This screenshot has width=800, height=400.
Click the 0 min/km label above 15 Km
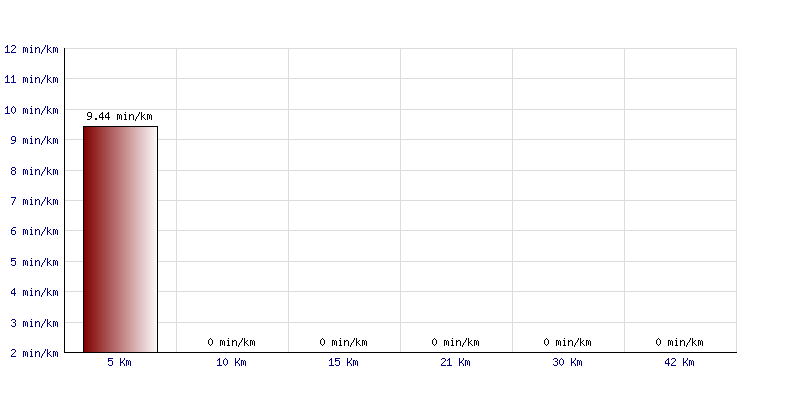pyautogui.click(x=343, y=342)
